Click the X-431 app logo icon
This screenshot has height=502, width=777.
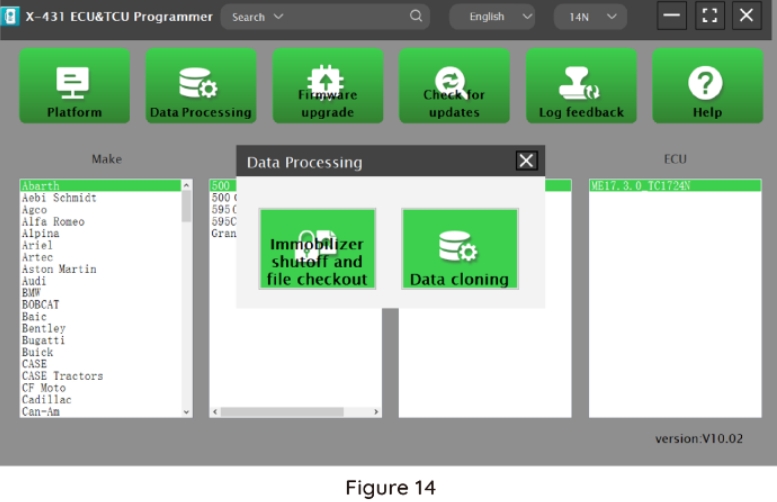[9, 16]
